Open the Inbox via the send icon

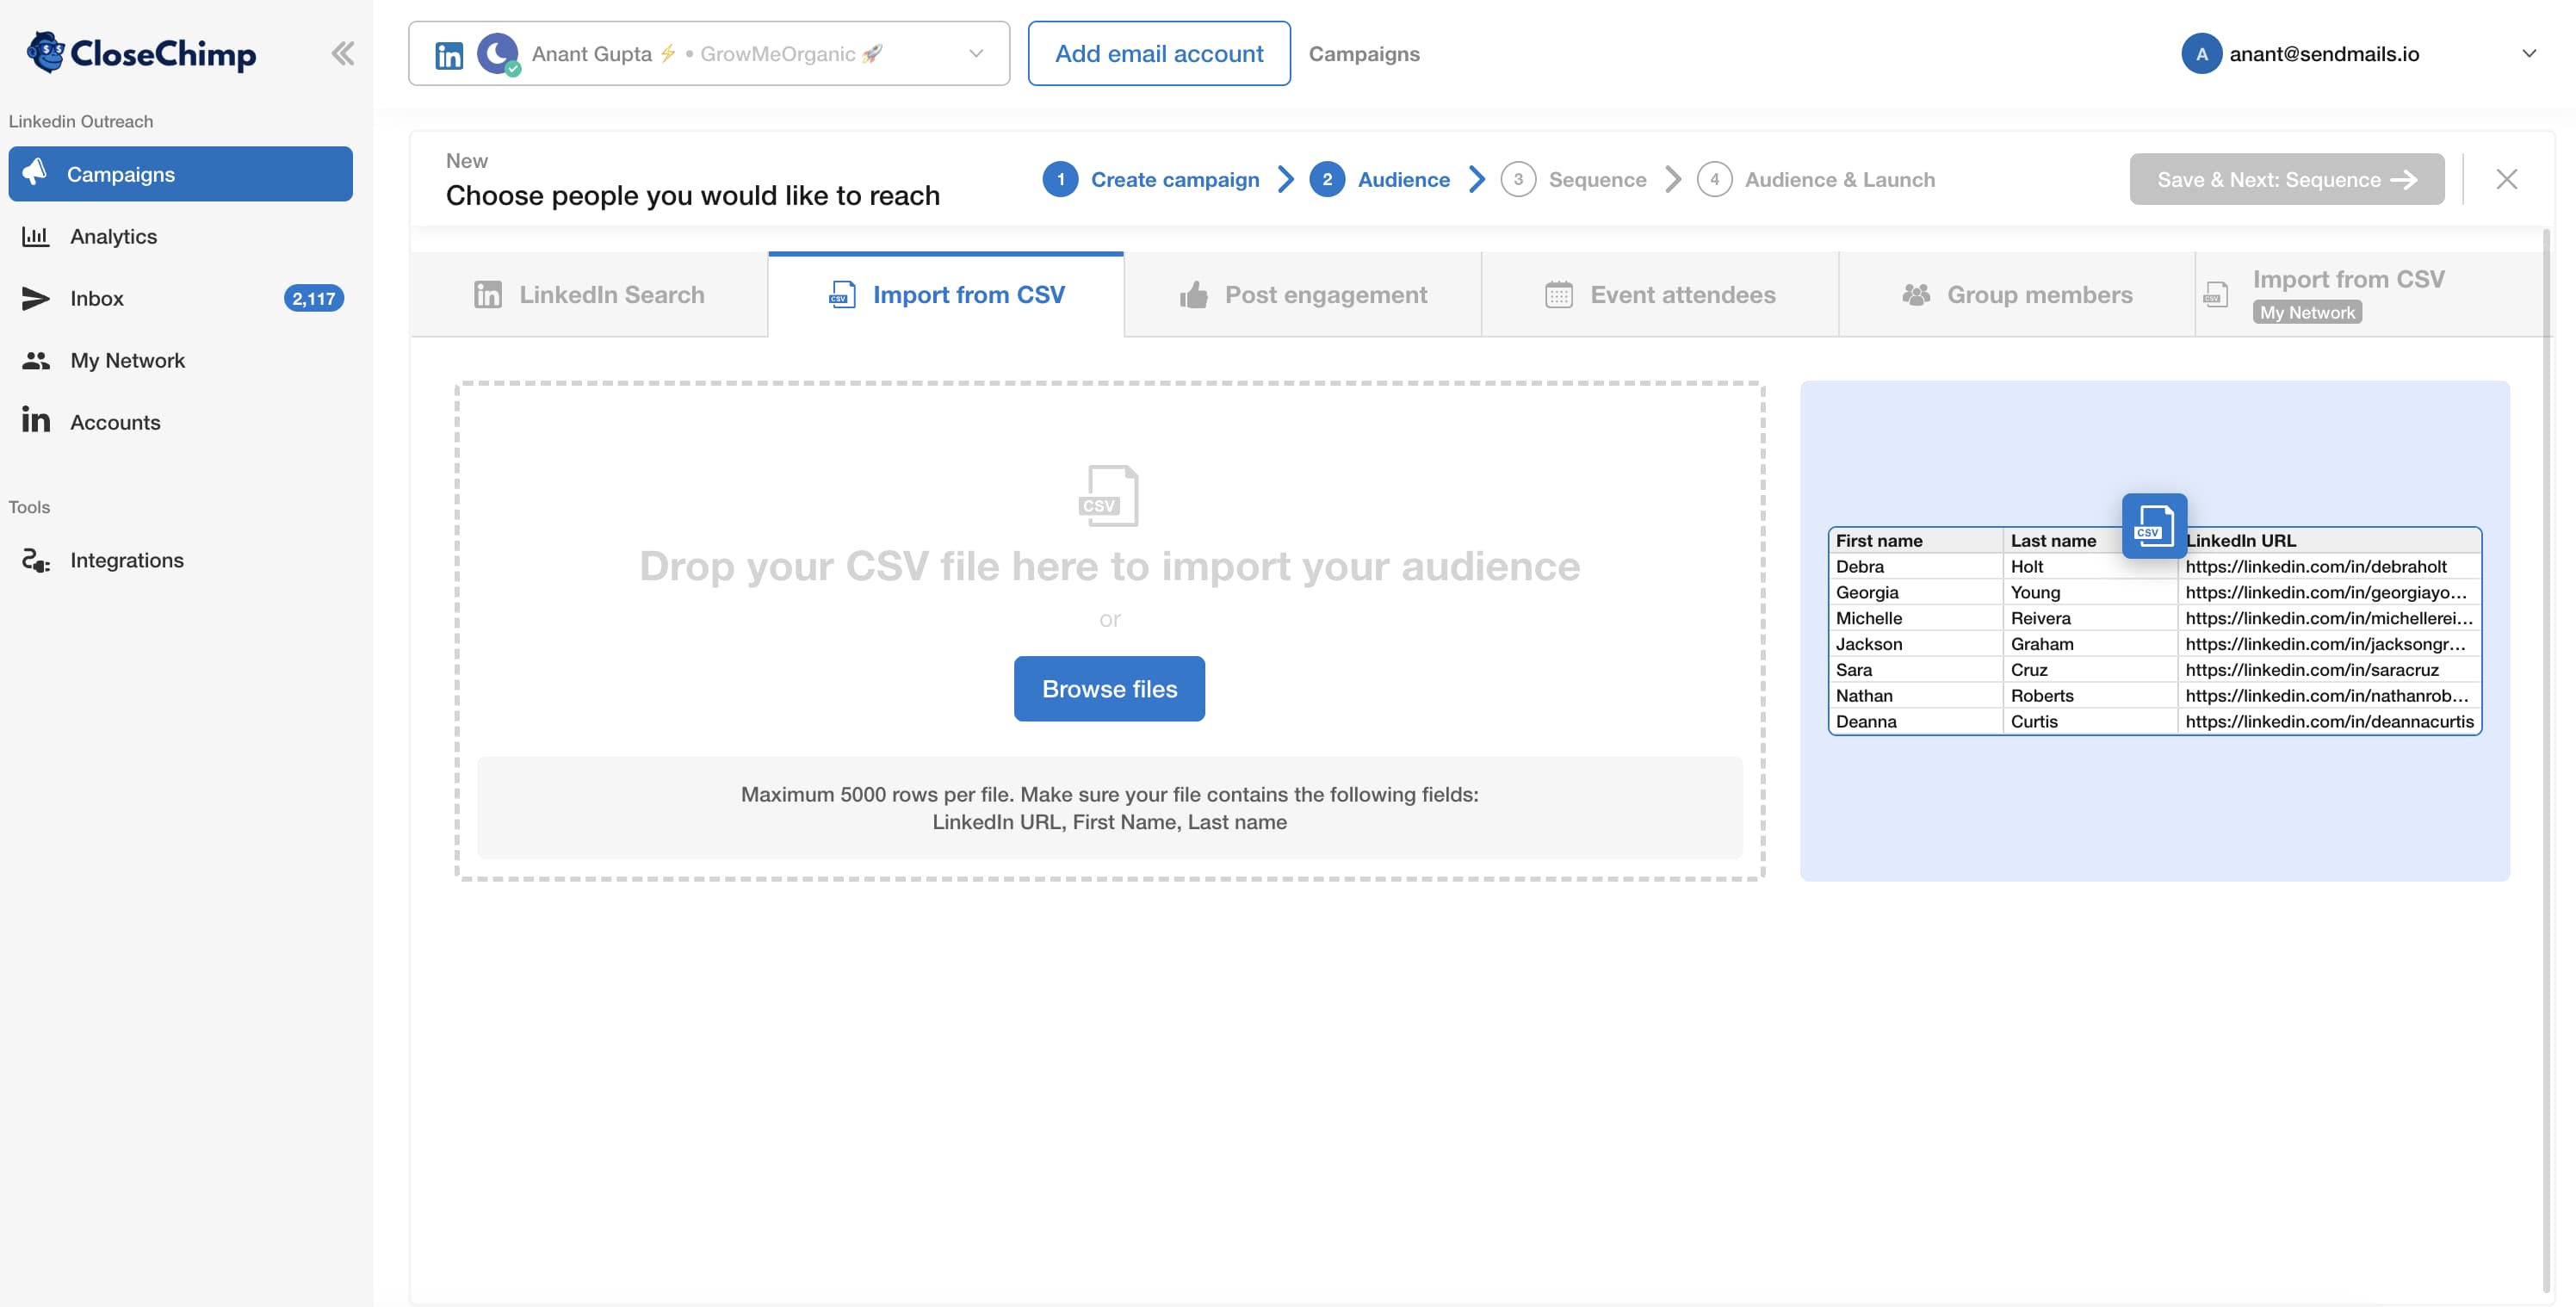click(x=35, y=298)
